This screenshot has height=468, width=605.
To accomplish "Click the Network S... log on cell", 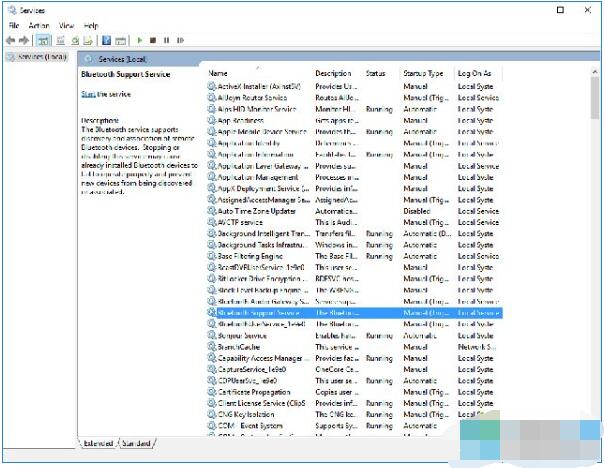I will [x=477, y=347].
